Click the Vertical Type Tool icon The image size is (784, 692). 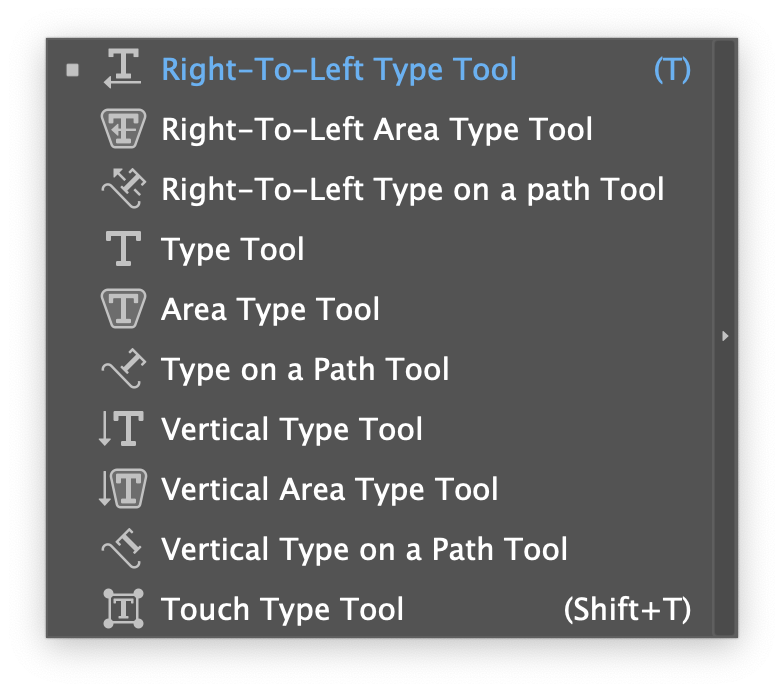tap(122, 429)
